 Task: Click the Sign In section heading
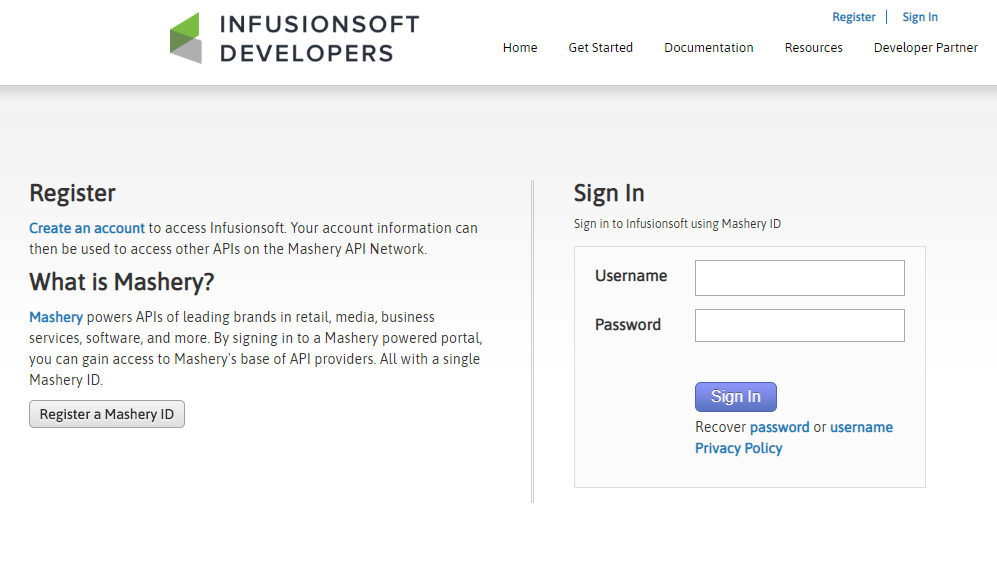[x=609, y=193]
